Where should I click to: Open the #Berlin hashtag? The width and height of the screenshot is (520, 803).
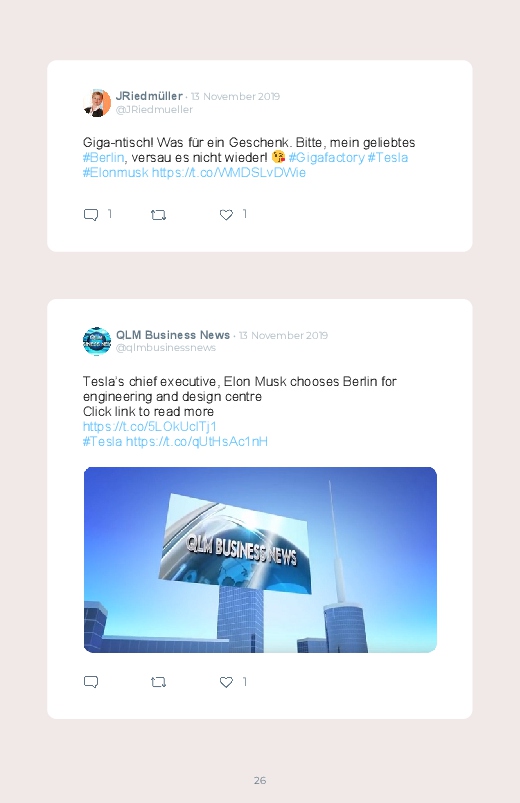103,158
